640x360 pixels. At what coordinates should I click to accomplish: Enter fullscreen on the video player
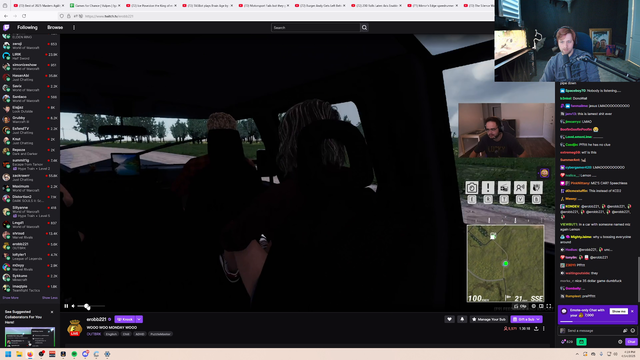549,306
